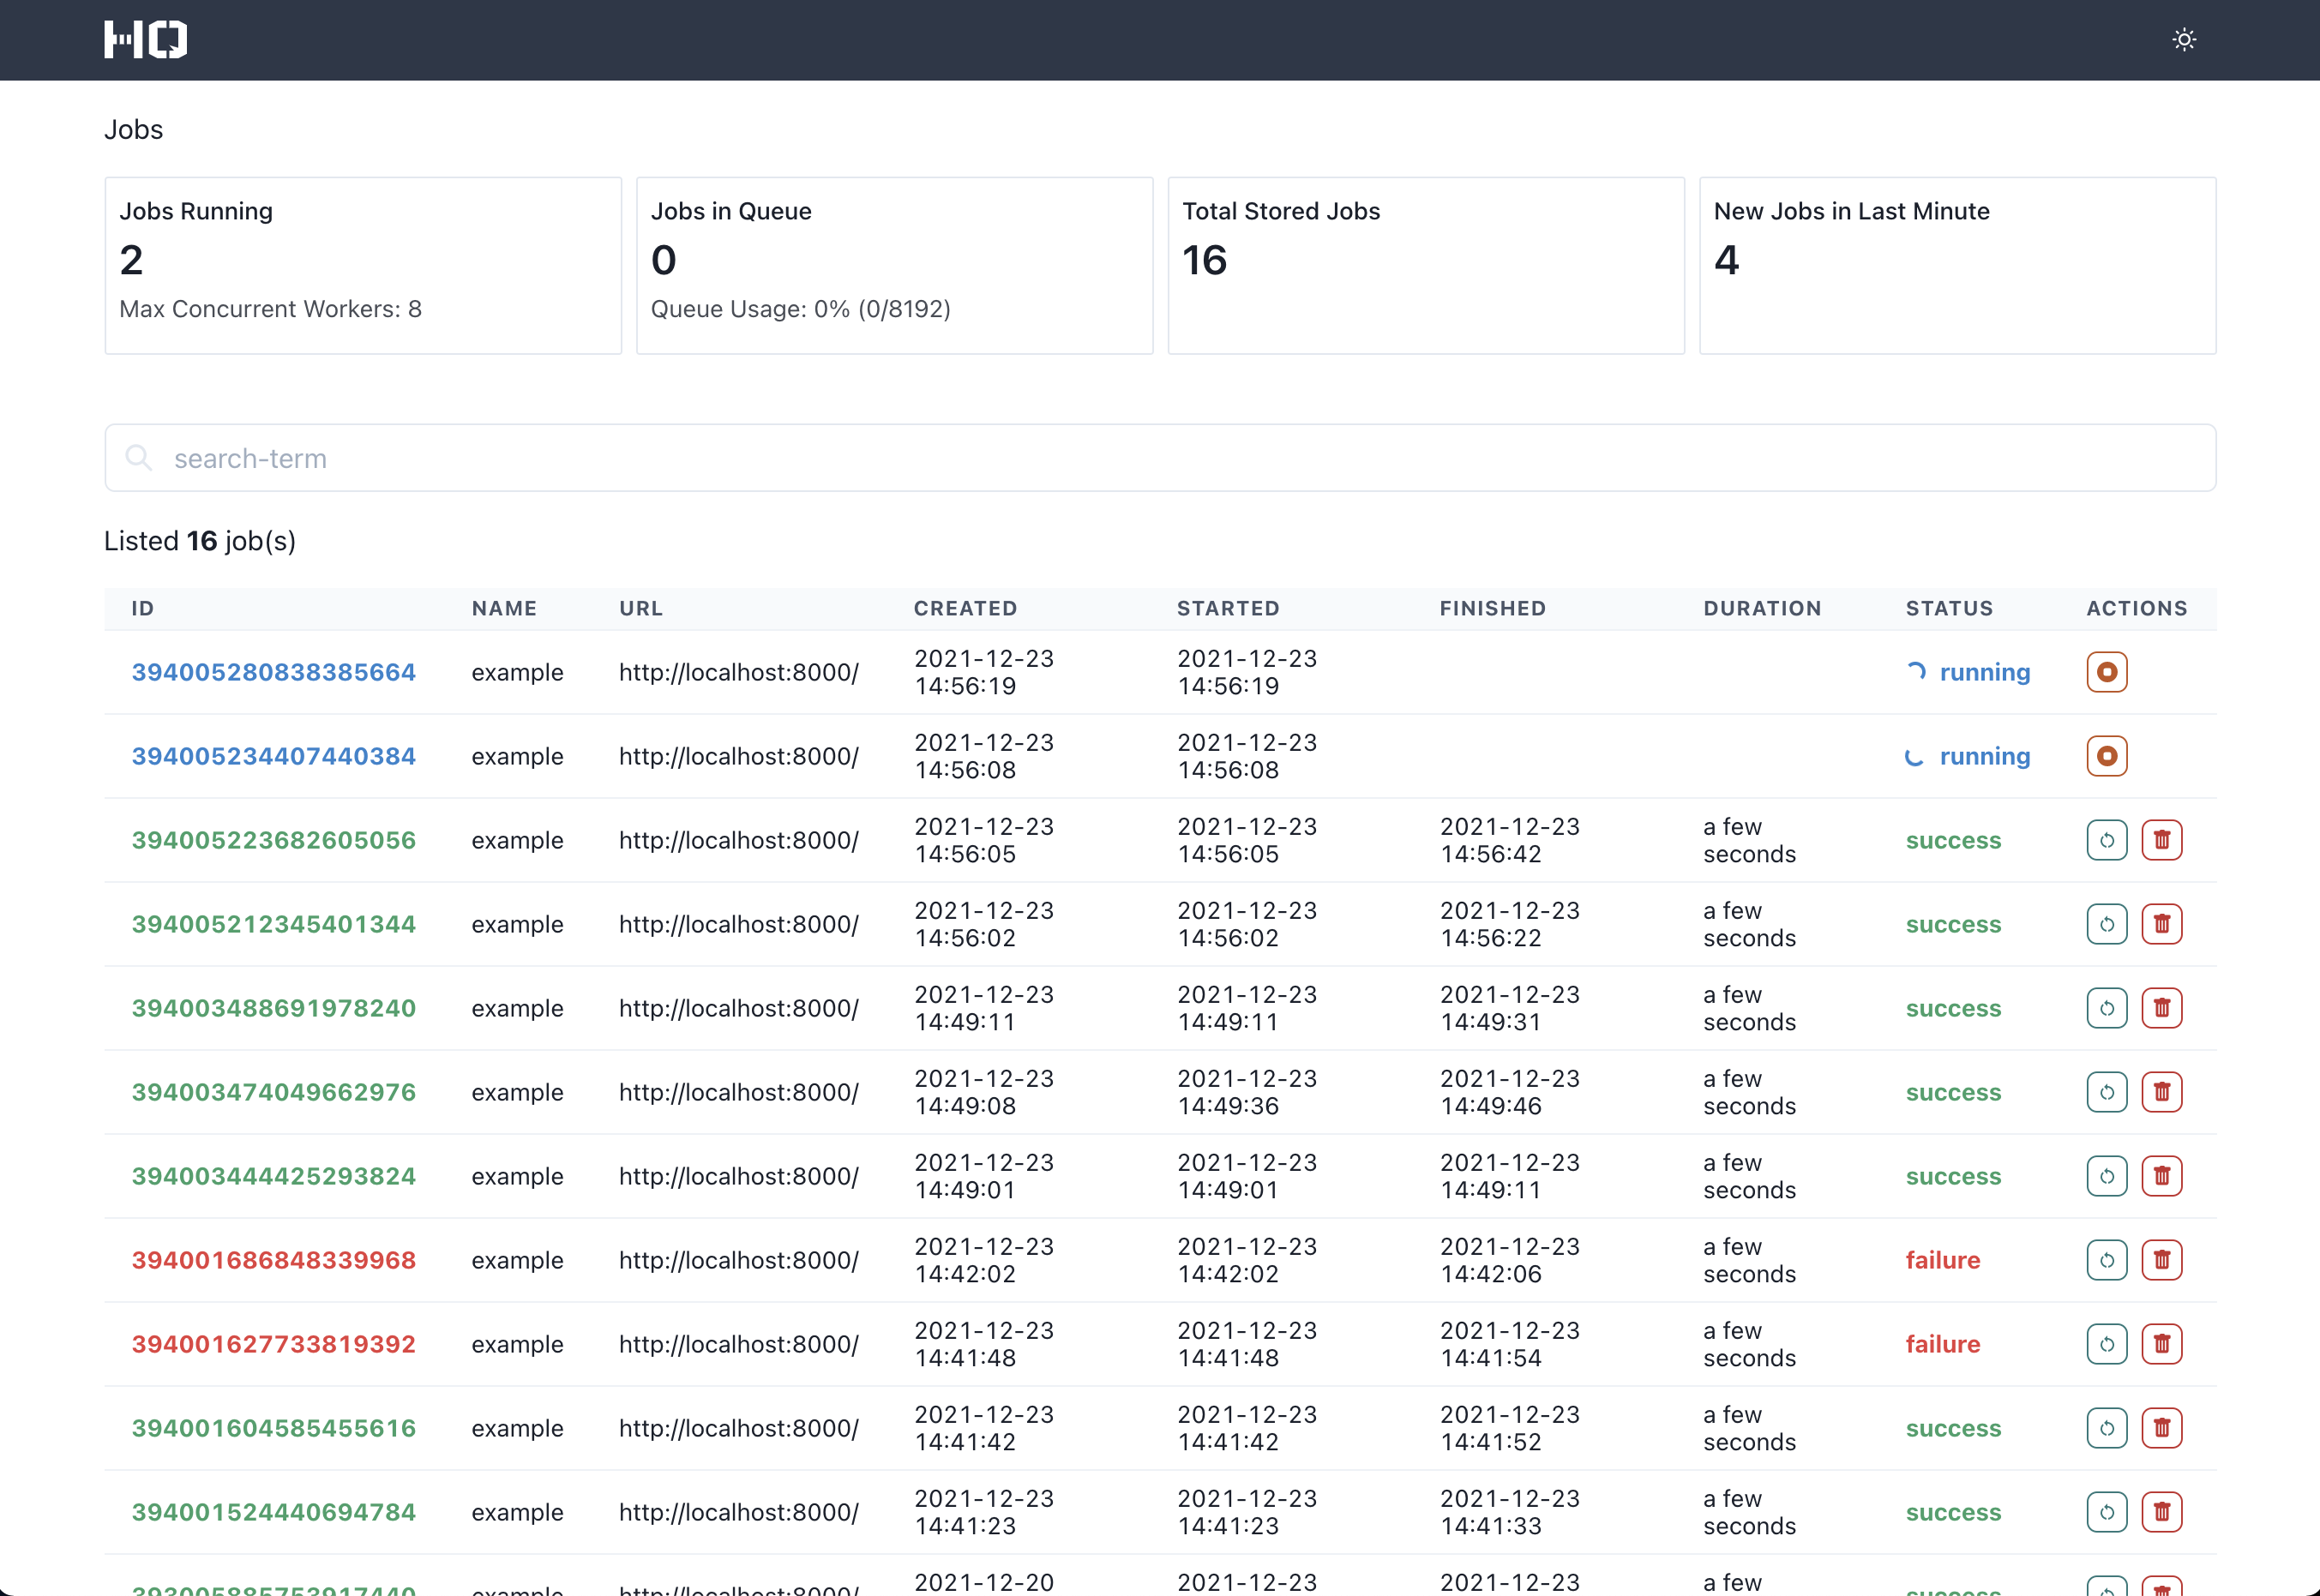This screenshot has width=2320, height=1596.
Task: Restart failed job 394001686848339968
Action: click(2106, 1260)
